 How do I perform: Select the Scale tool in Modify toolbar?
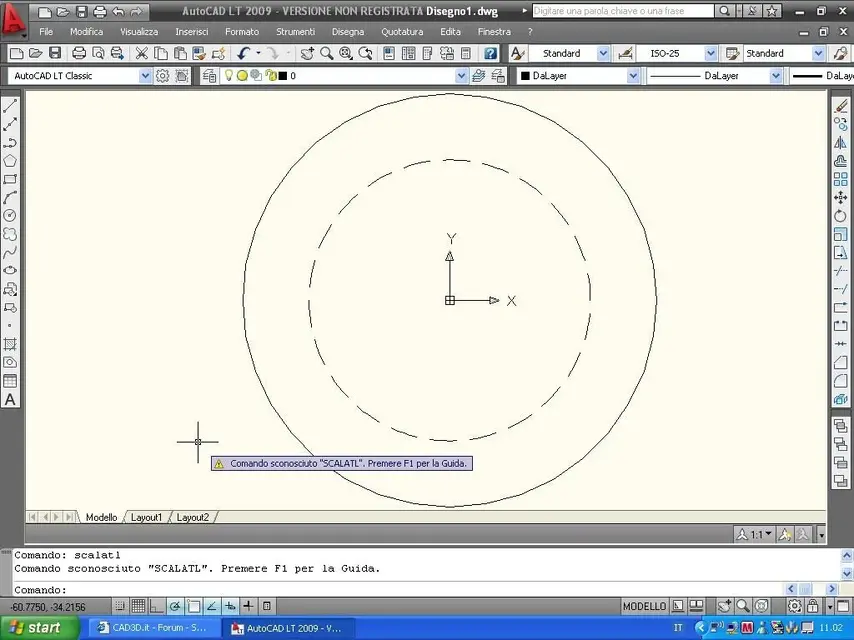(x=841, y=234)
